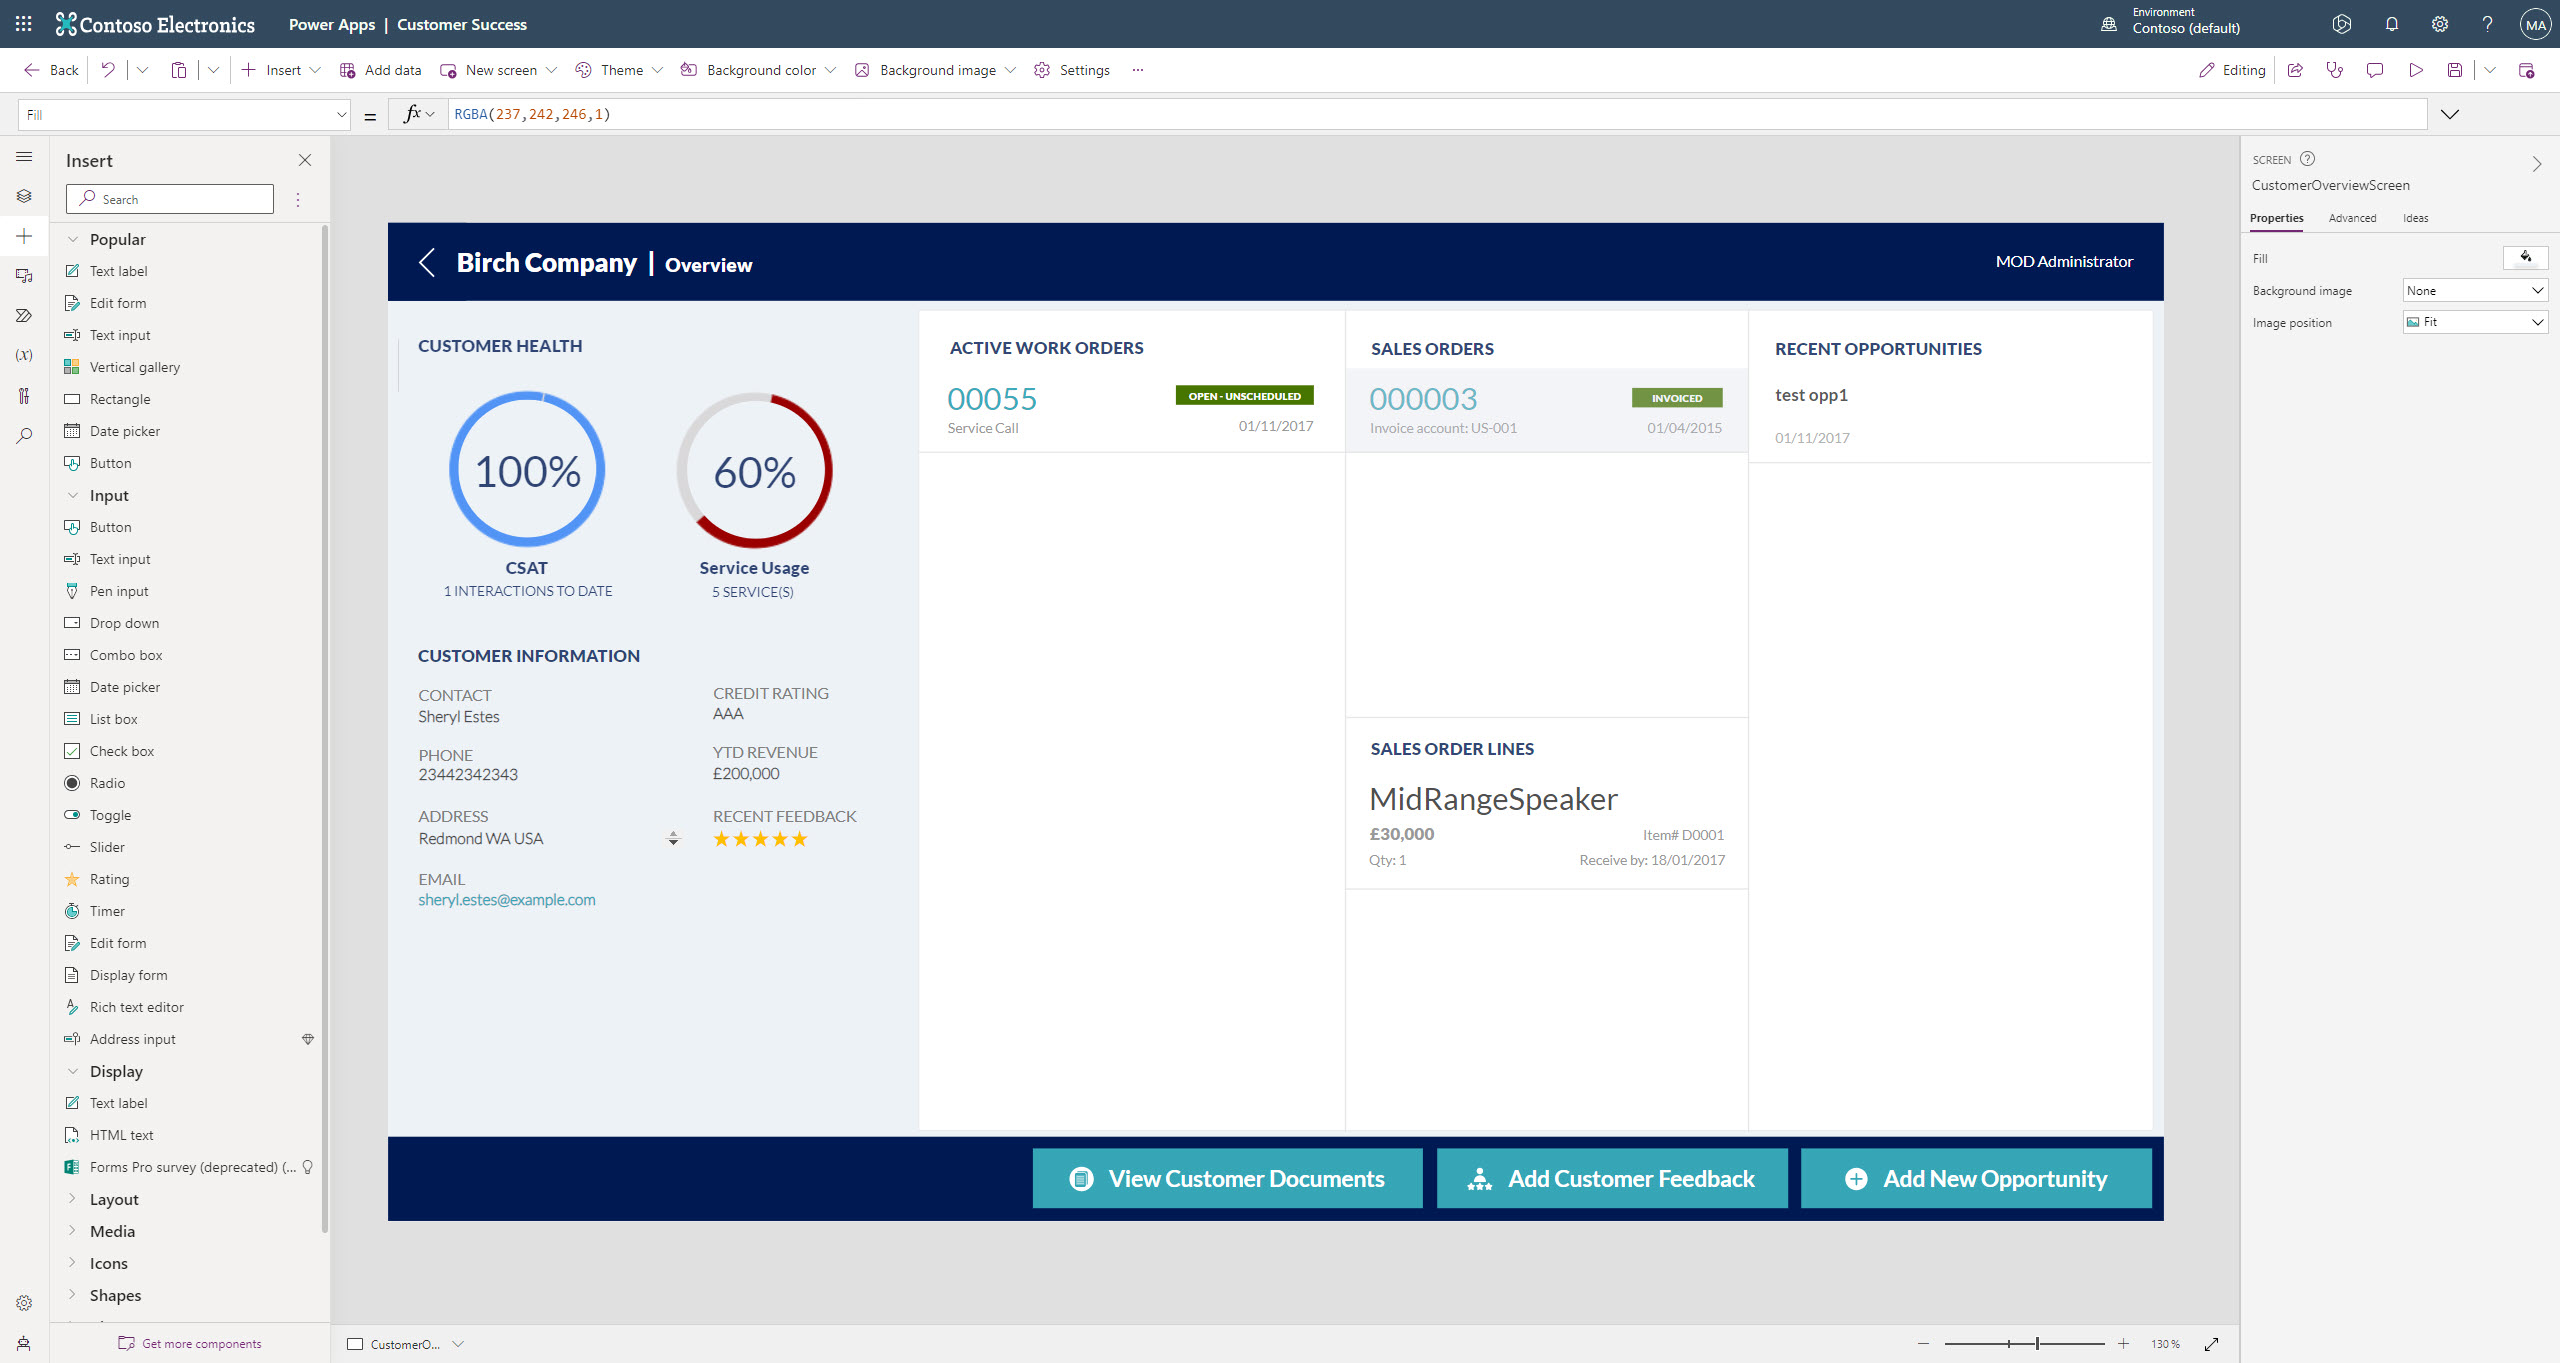The width and height of the screenshot is (2560, 1363).
Task: Click the Undo icon in toolbar
Action: (x=108, y=70)
